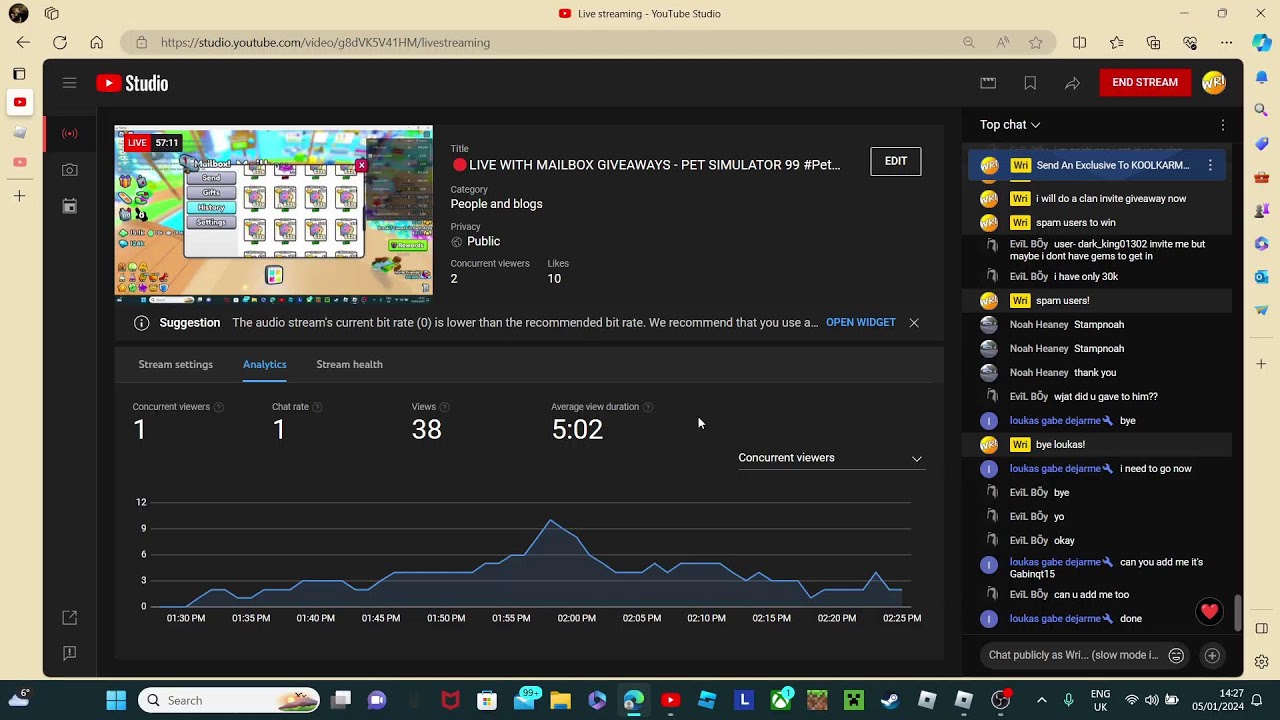Go back with the browser back arrow

(x=23, y=42)
